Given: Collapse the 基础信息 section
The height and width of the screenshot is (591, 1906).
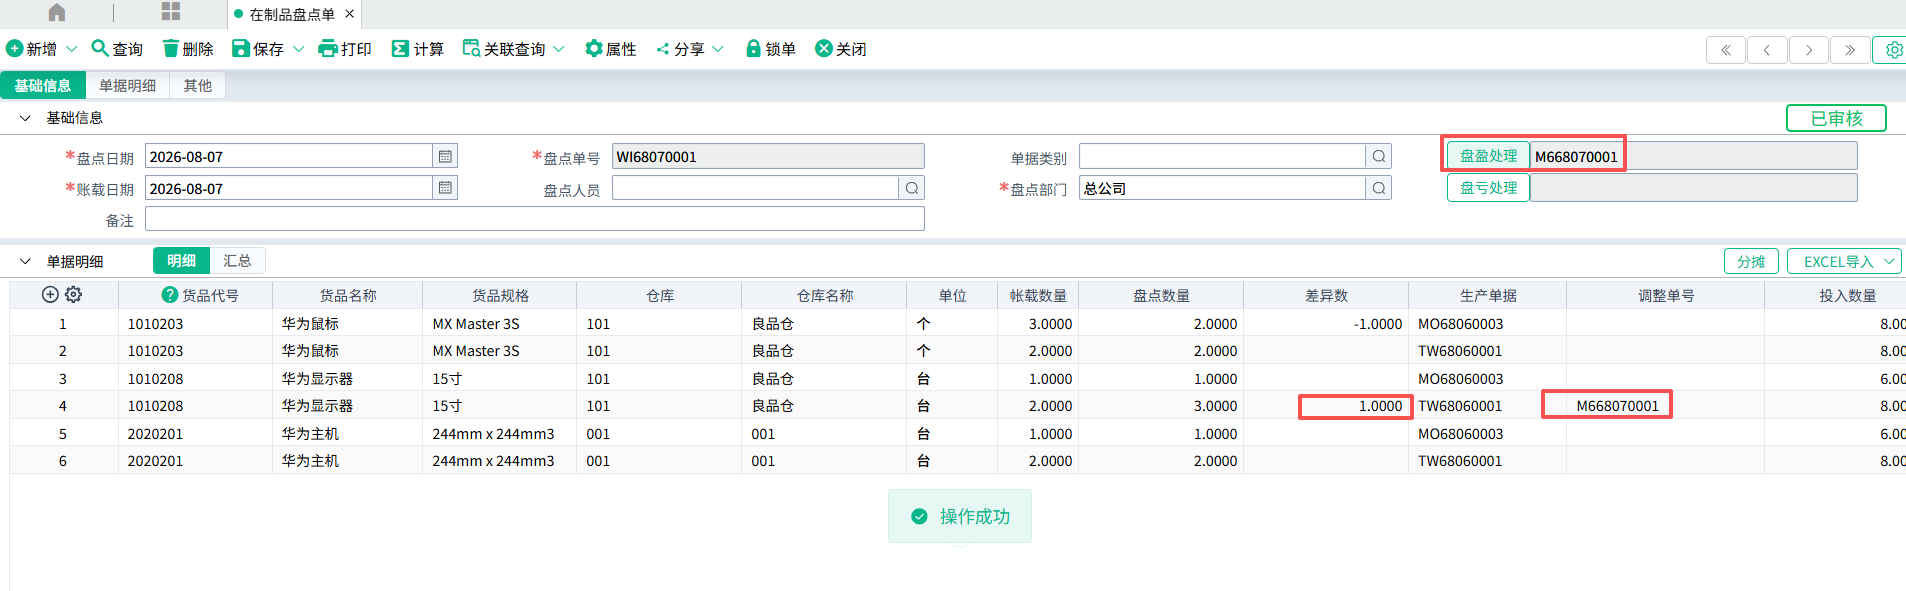Looking at the screenshot, I should (25, 118).
